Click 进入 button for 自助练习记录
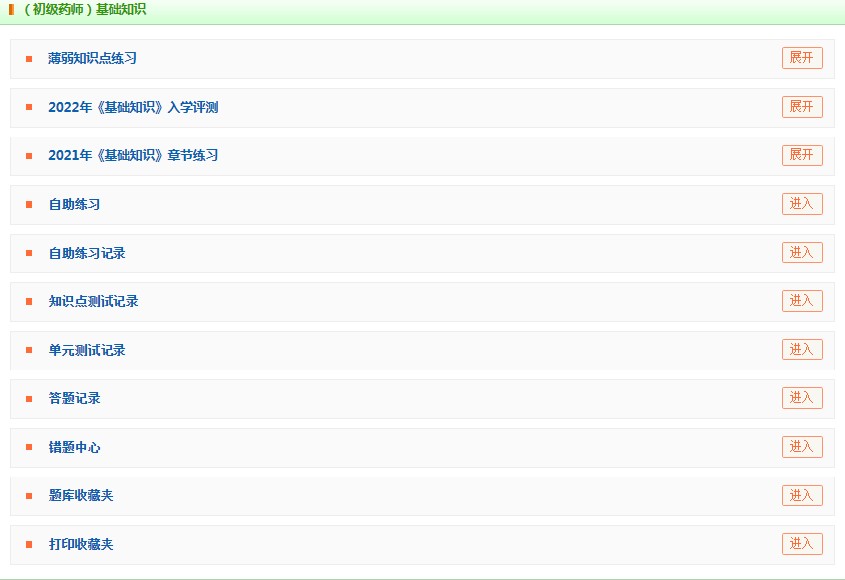The image size is (845, 580). click(x=802, y=253)
